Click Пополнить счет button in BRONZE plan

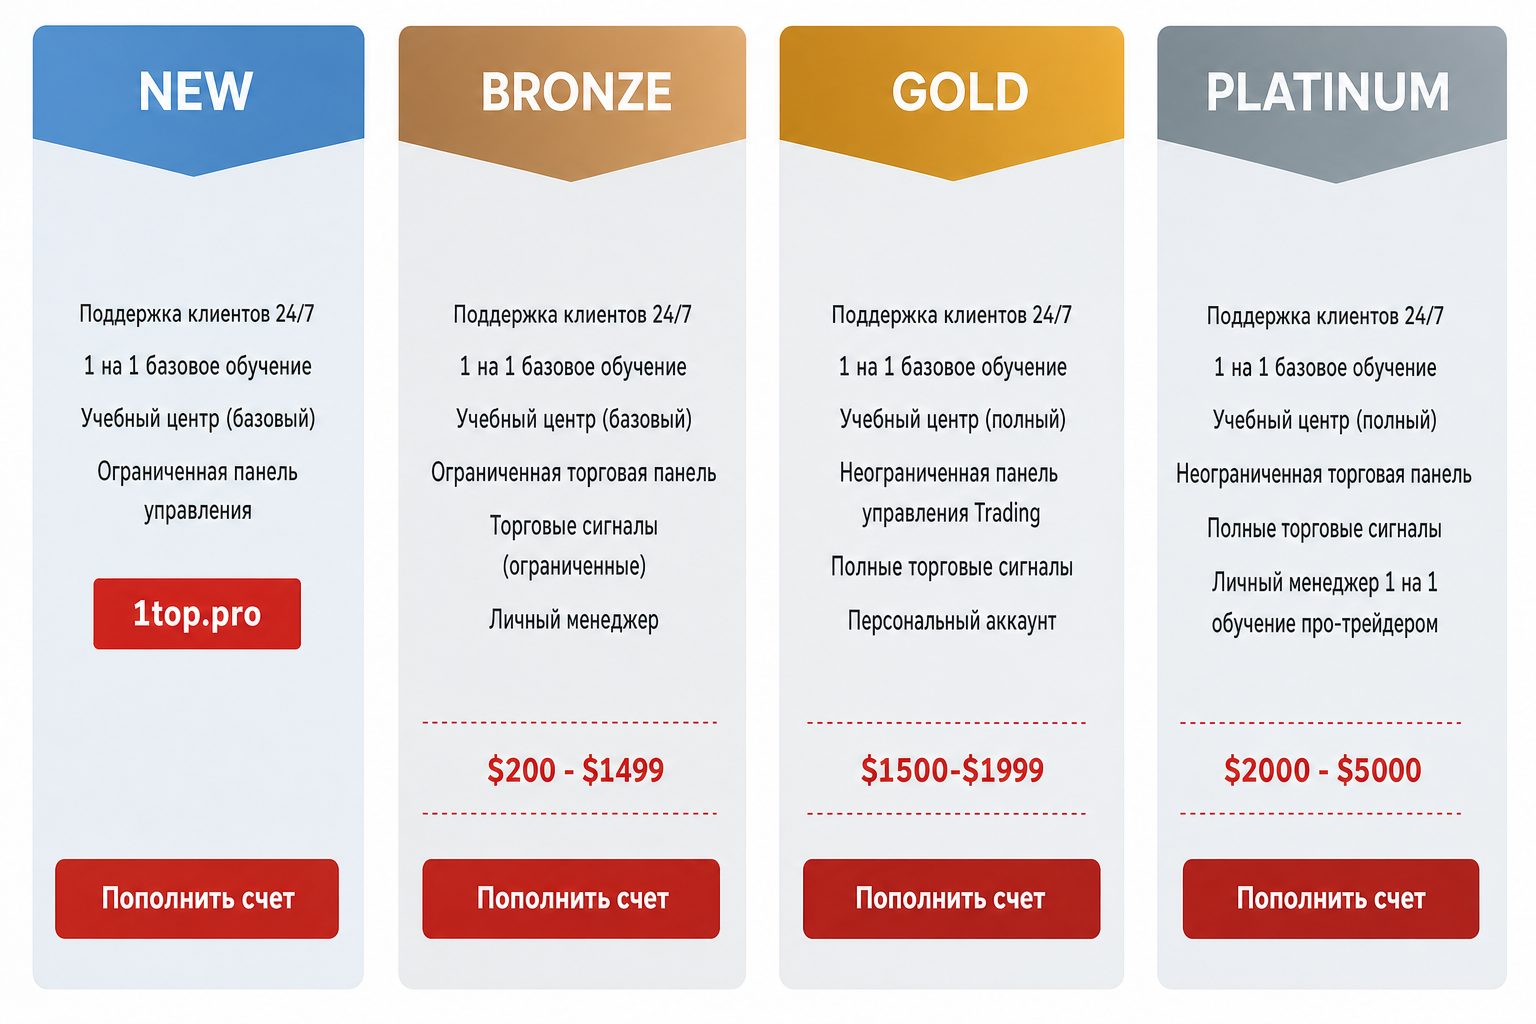(571, 898)
